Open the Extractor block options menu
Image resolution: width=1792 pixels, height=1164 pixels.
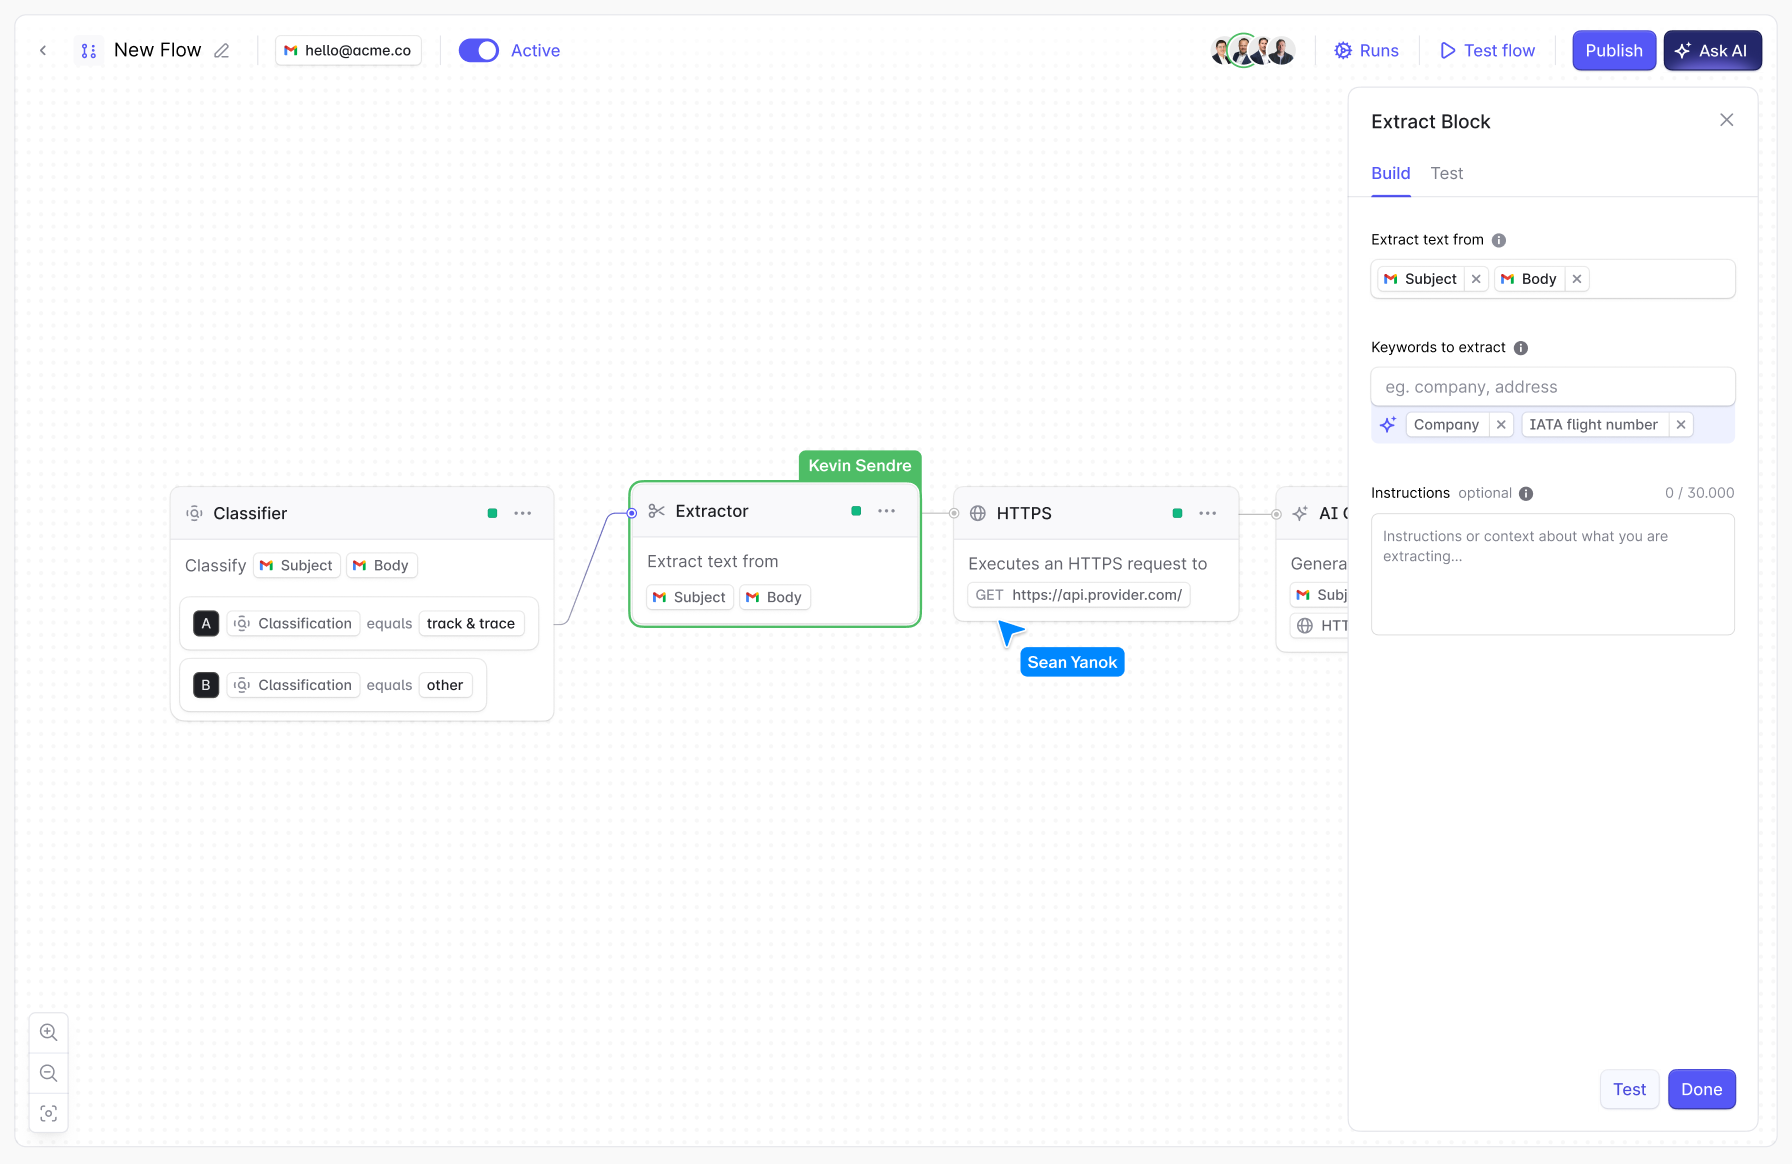[x=886, y=510]
